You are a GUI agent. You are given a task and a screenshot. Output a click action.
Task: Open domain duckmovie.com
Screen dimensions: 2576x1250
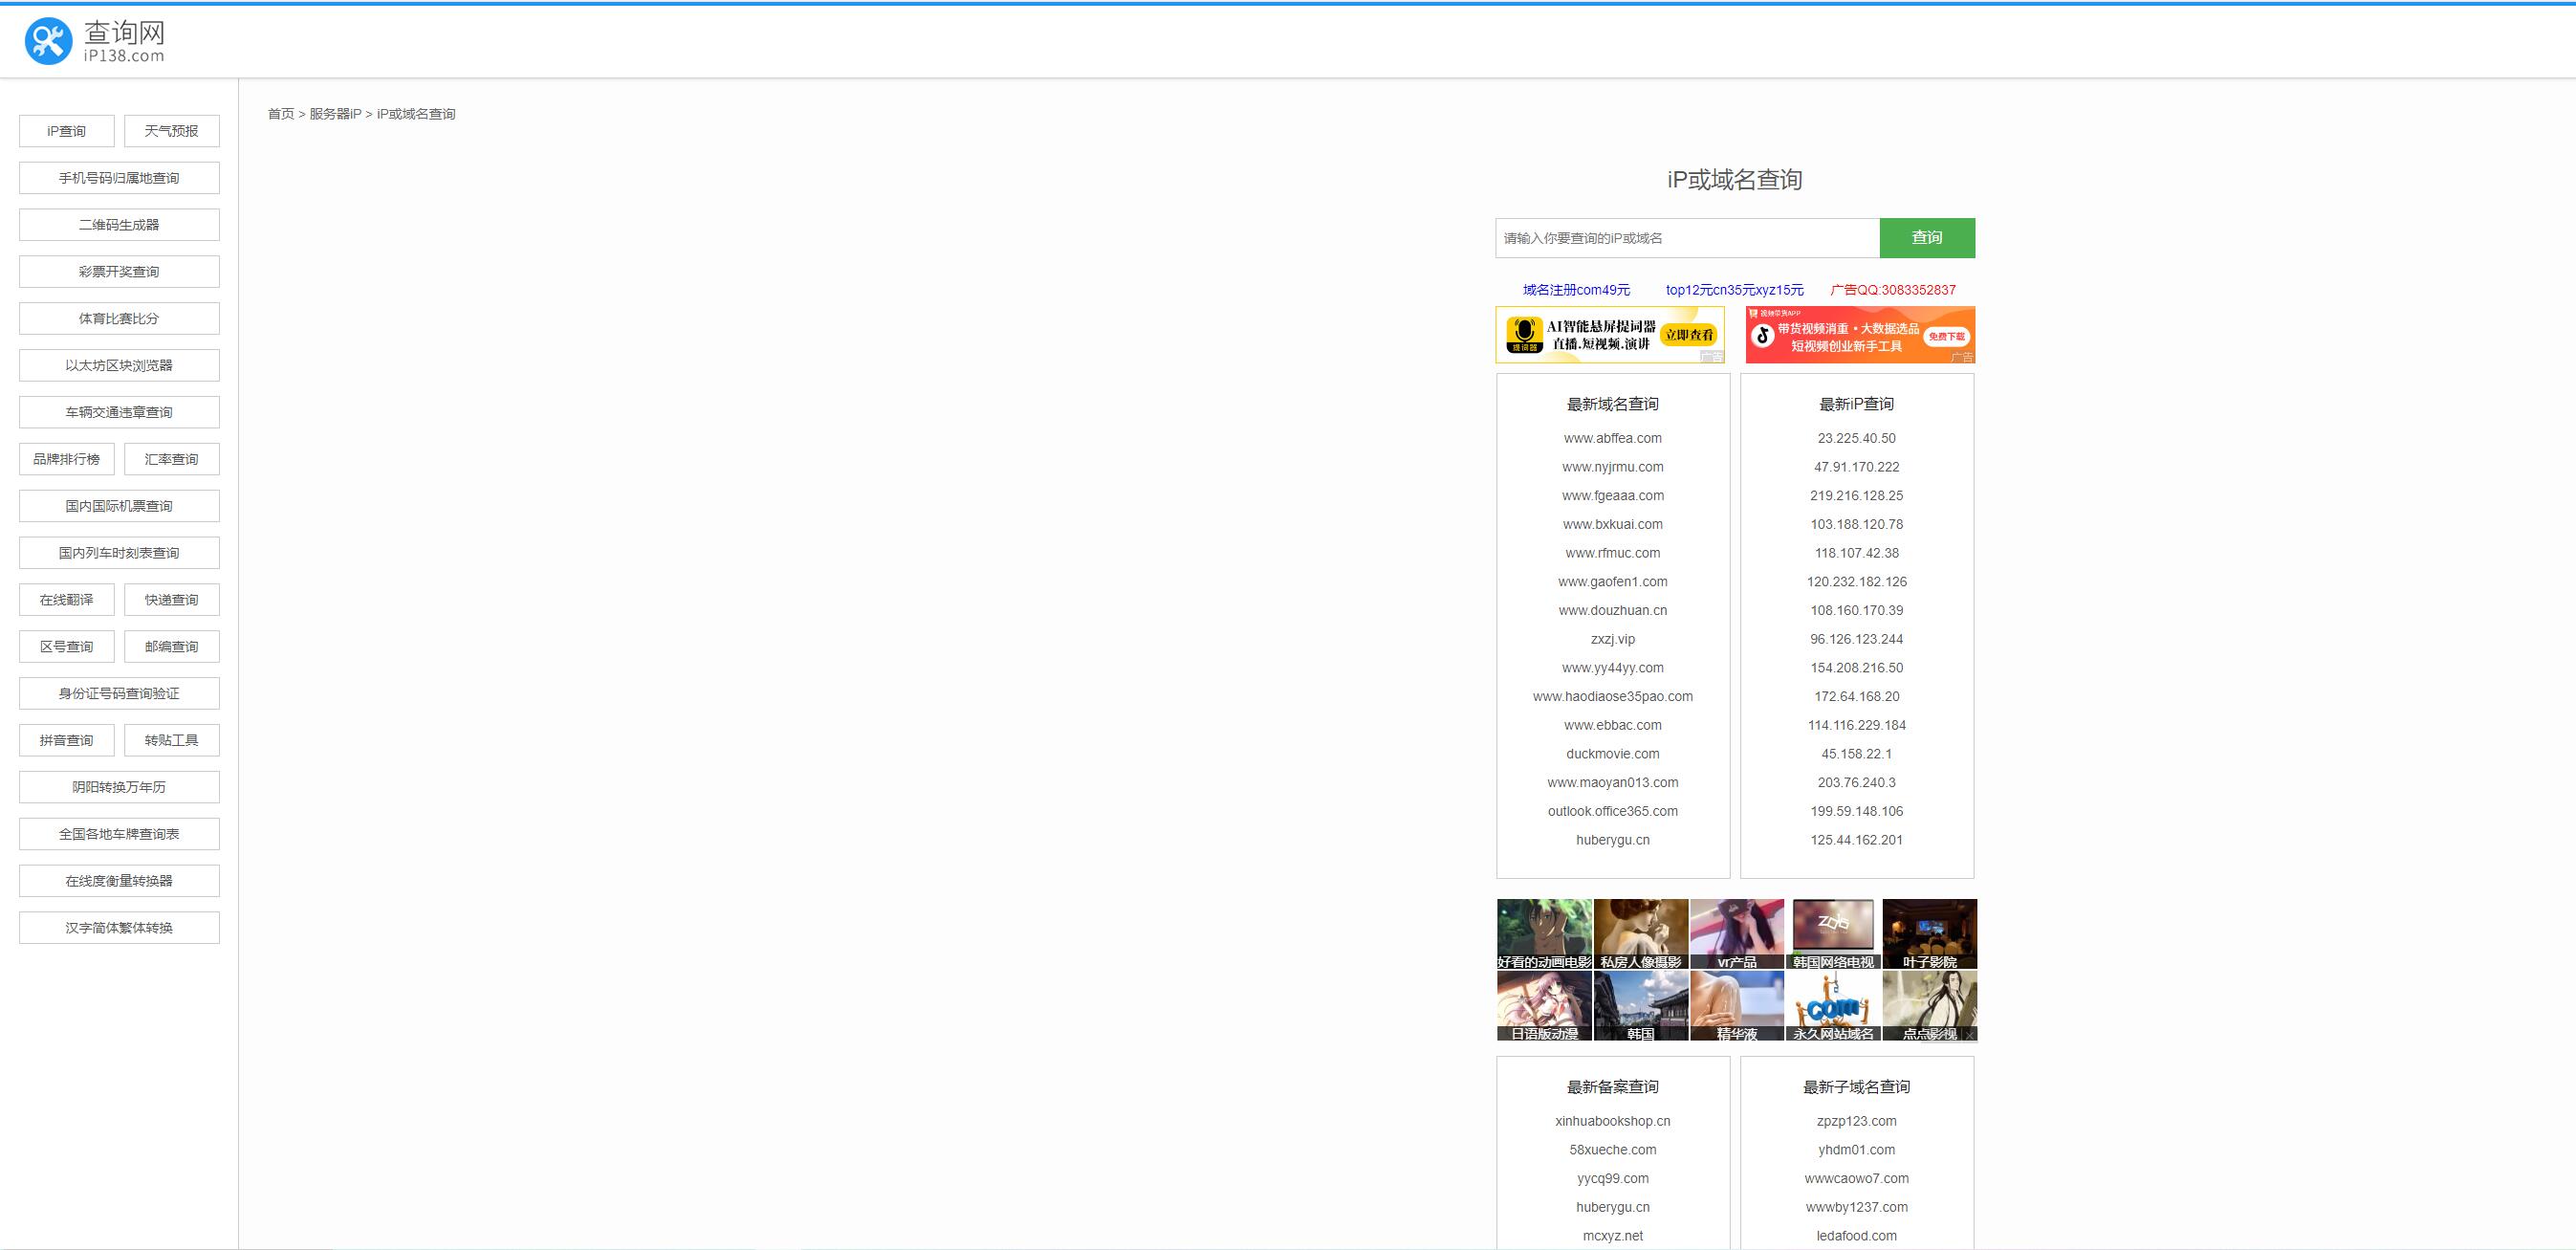(x=1613, y=754)
